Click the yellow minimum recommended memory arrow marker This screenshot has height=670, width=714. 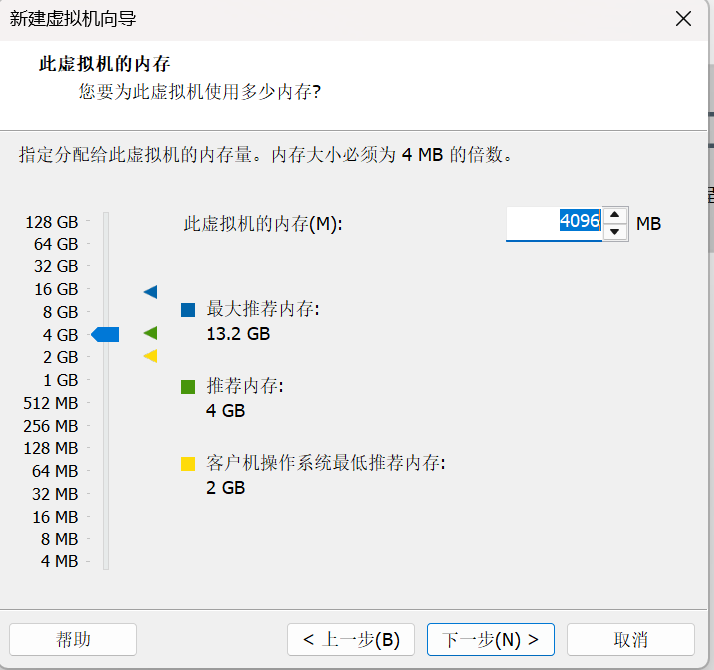click(151, 356)
